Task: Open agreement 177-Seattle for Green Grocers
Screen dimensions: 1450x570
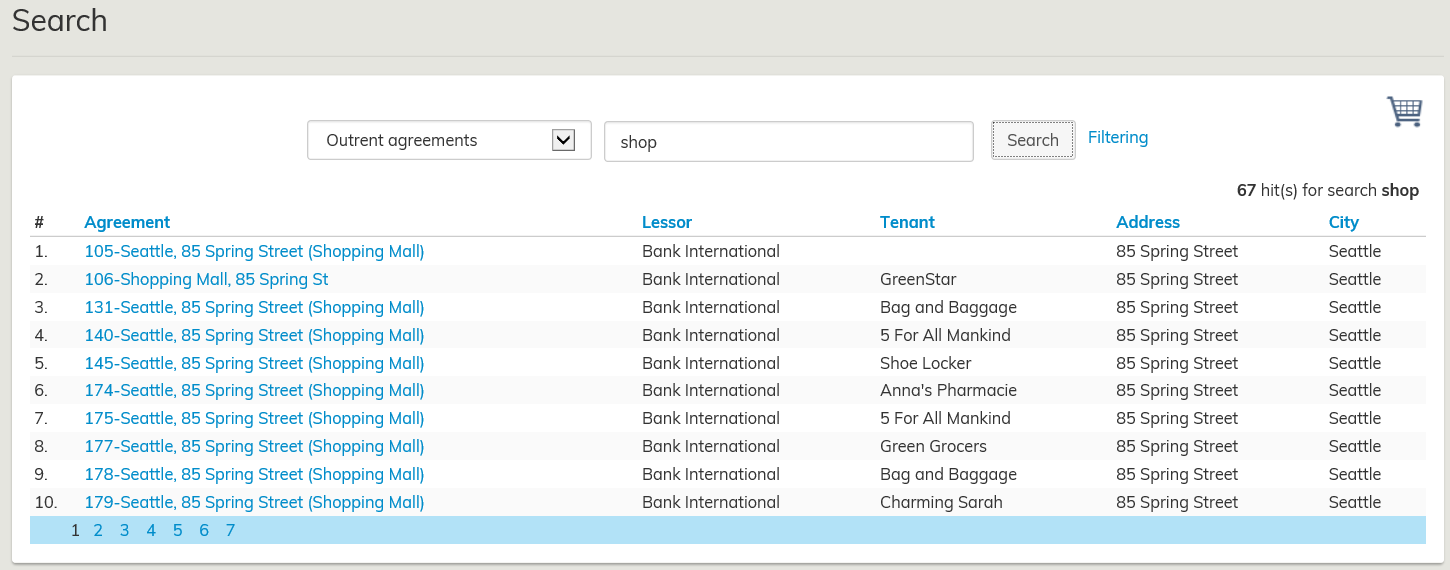Action: [254, 447]
